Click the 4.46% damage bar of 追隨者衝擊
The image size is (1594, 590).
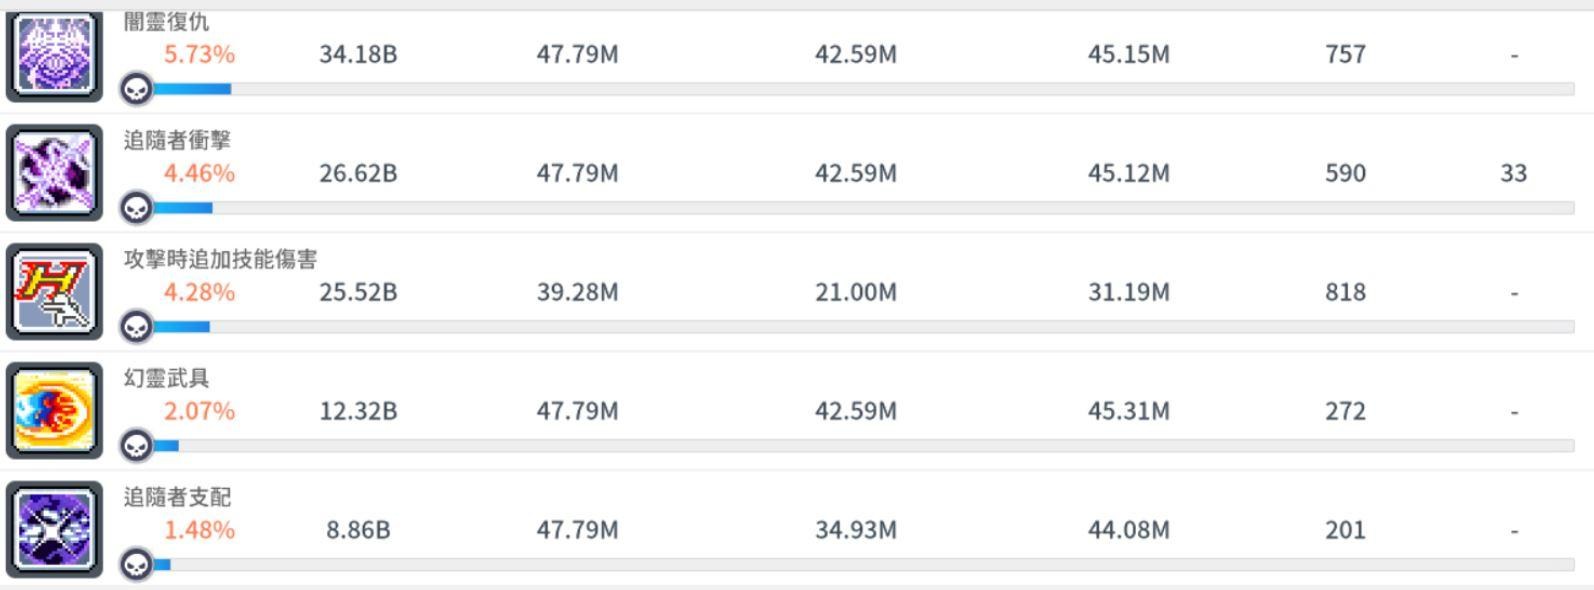coord(862,208)
